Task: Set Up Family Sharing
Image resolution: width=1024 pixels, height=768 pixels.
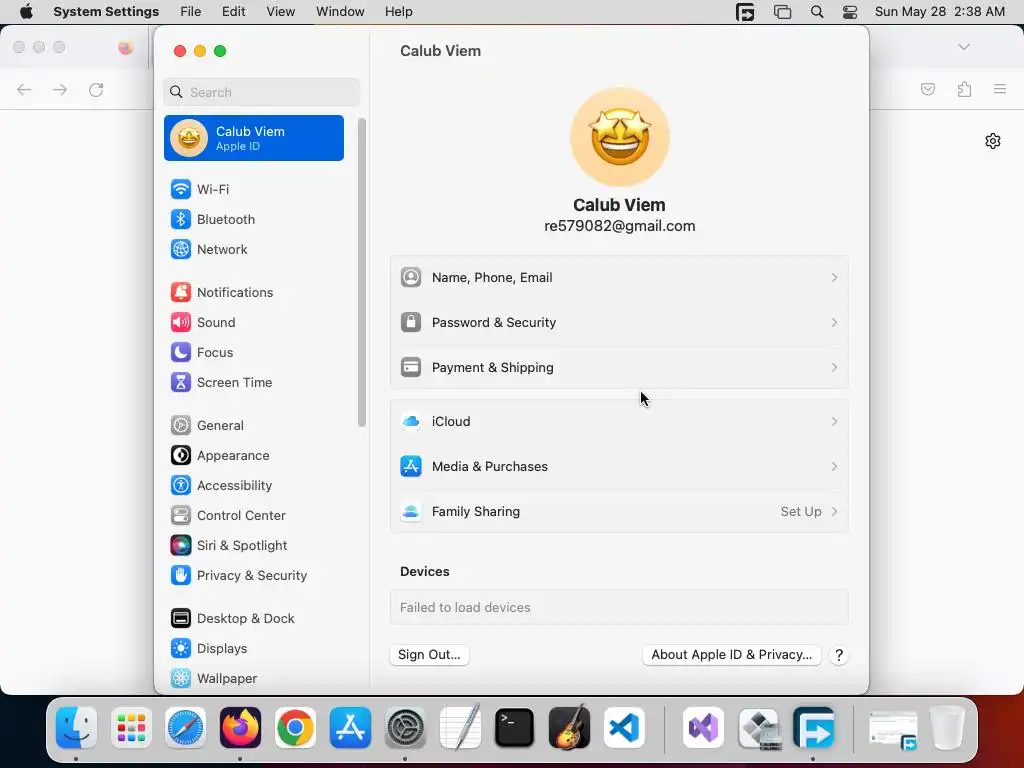Action: coord(620,512)
